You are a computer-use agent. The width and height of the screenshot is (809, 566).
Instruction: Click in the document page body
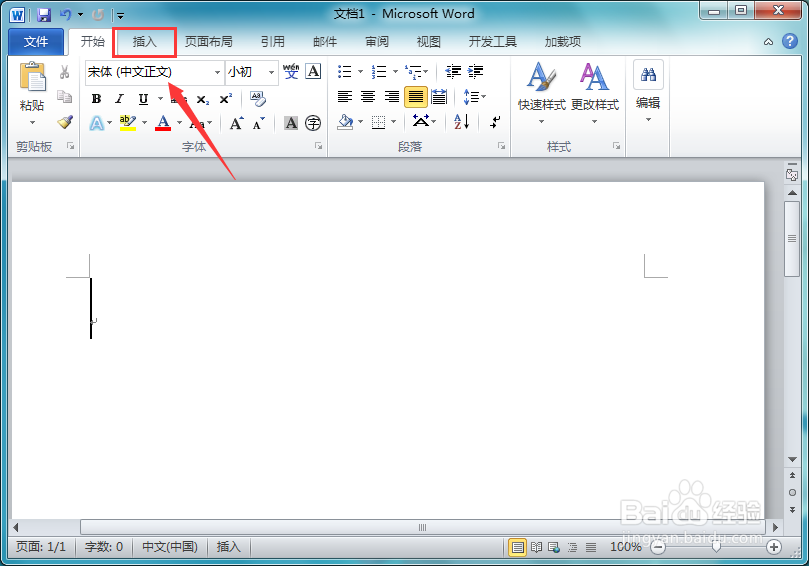click(387, 350)
